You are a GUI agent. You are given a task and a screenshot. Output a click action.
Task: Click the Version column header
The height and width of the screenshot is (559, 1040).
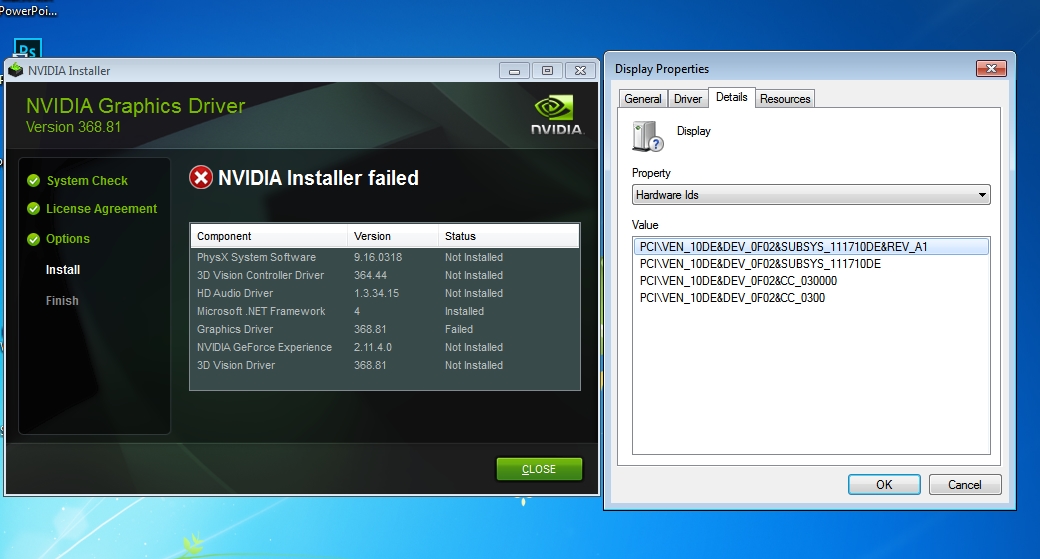coord(393,236)
